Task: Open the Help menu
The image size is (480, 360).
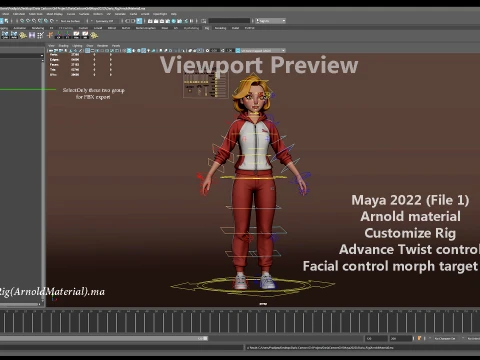Action: pos(174,14)
